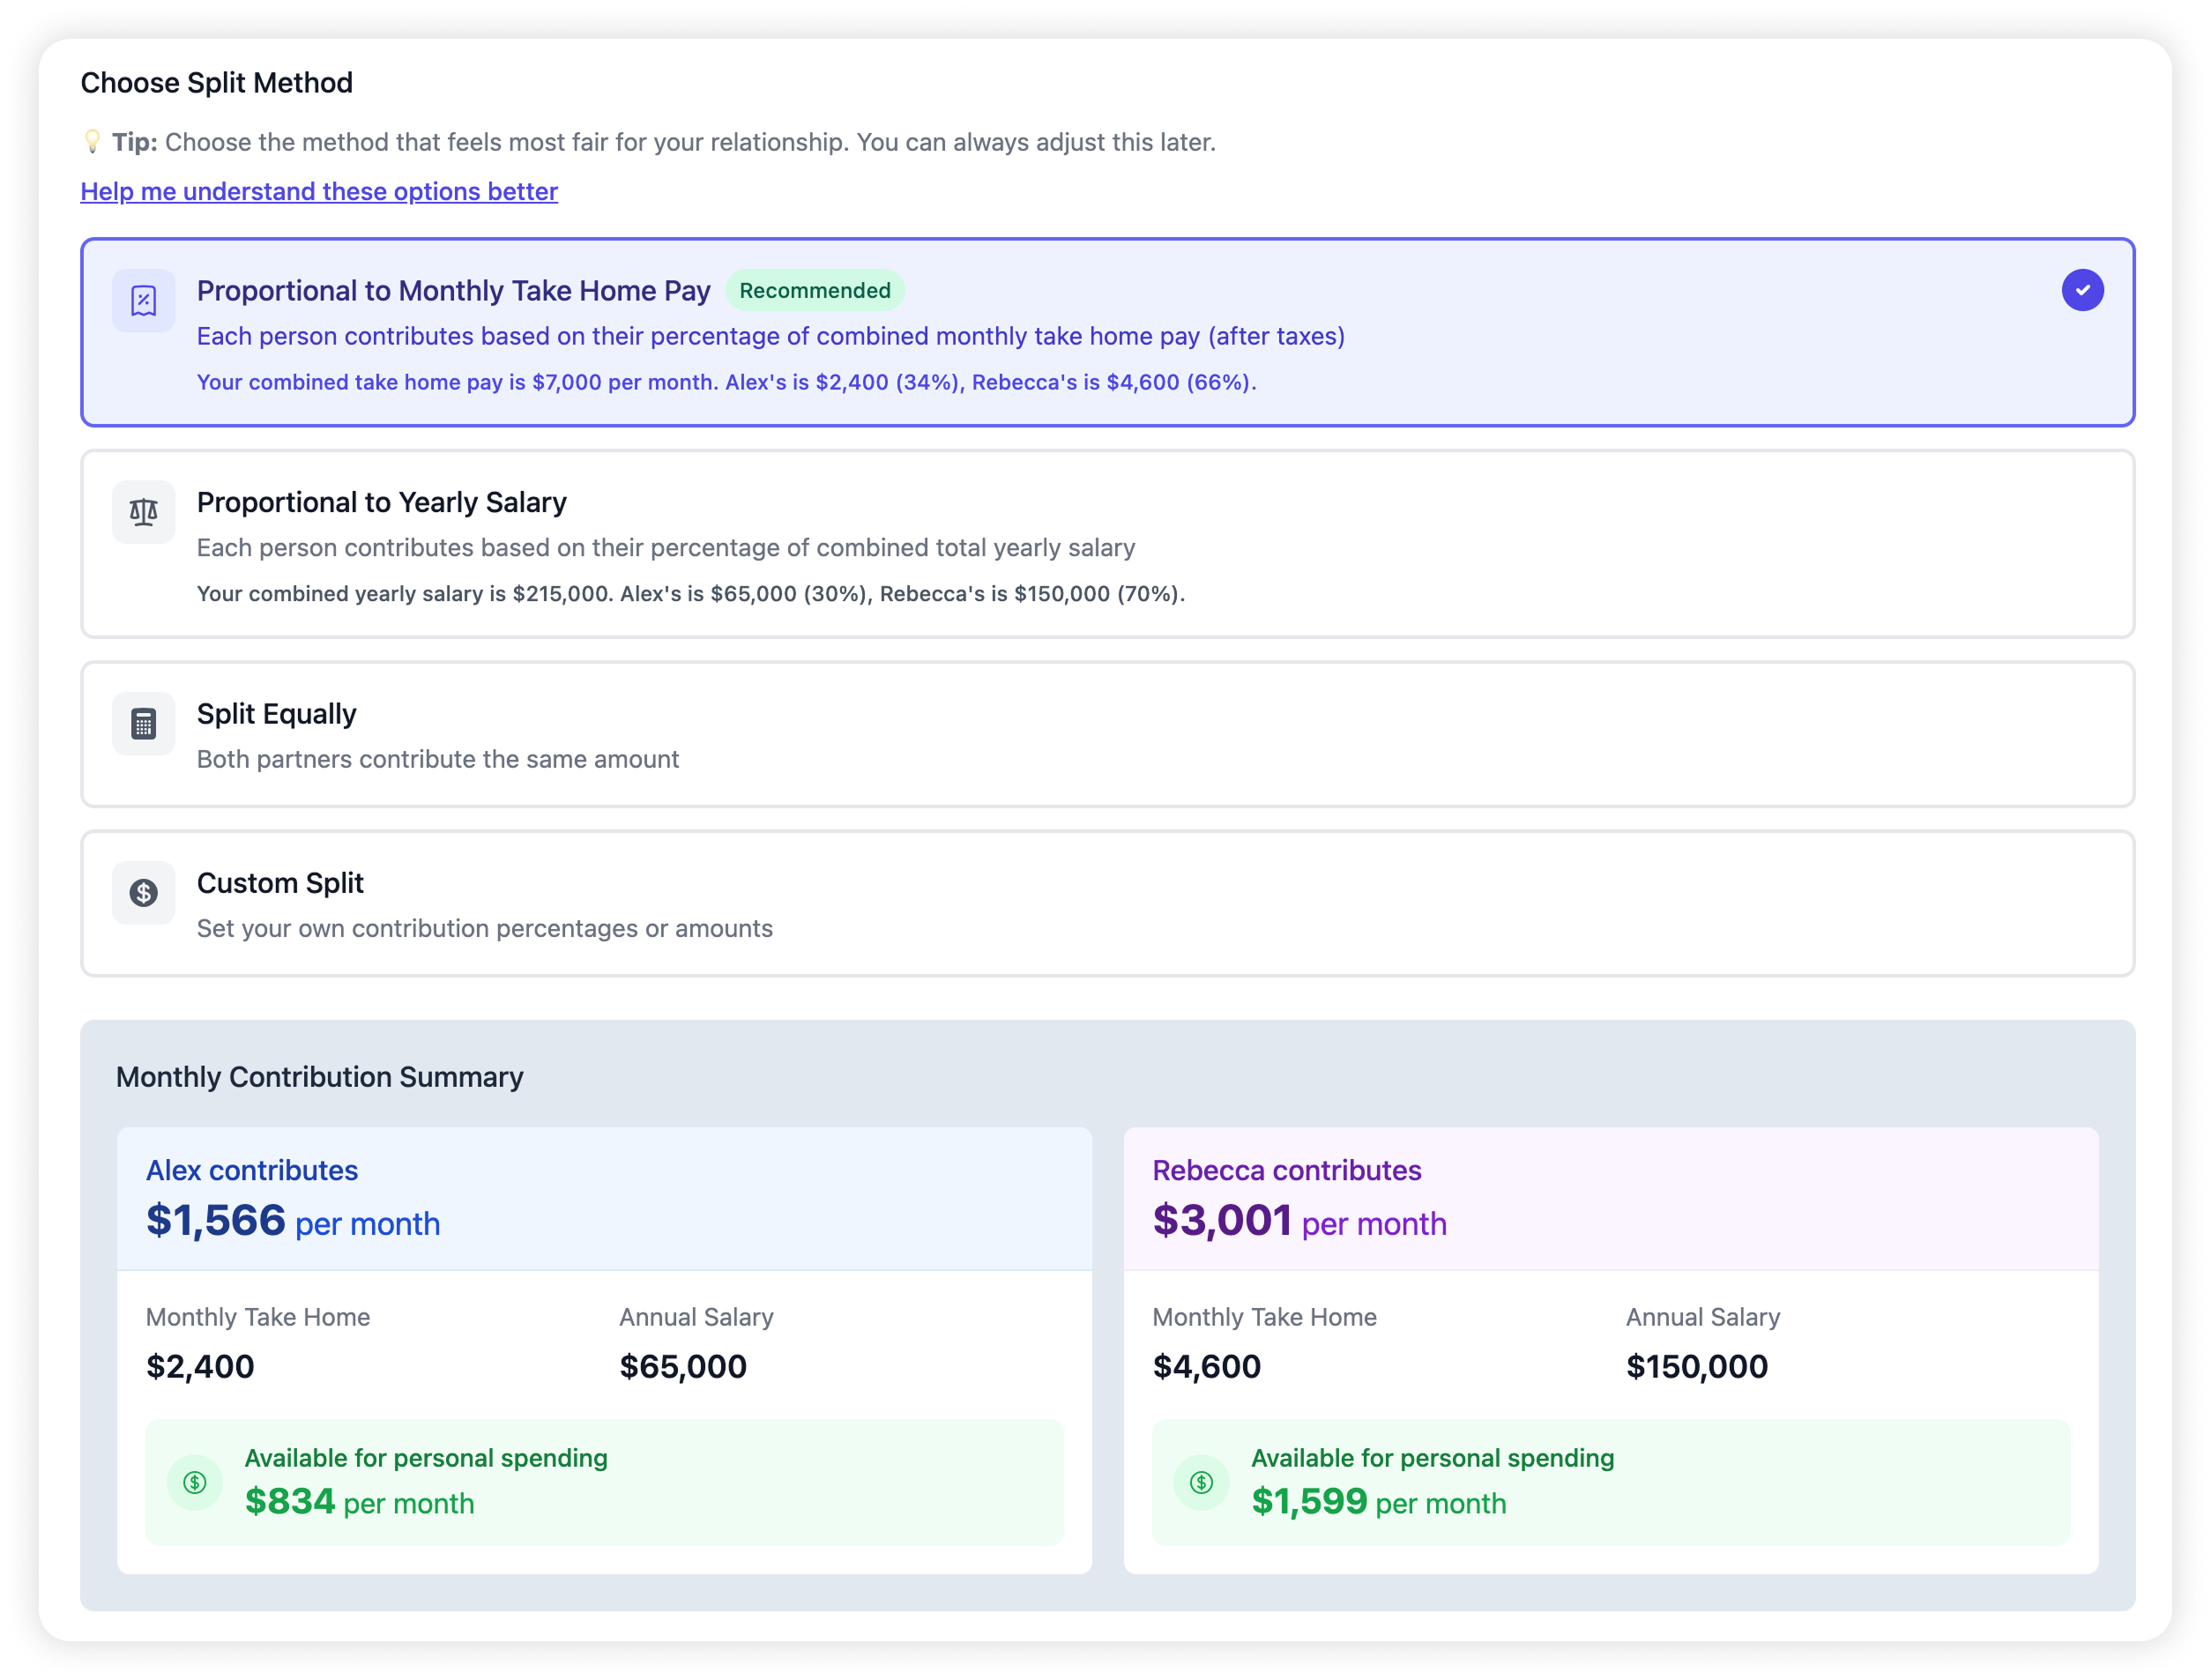This screenshot has width=2211, height=1680.
Task: Click Rebecca's $4,600 monthly take home value
Action: [x=1206, y=1366]
